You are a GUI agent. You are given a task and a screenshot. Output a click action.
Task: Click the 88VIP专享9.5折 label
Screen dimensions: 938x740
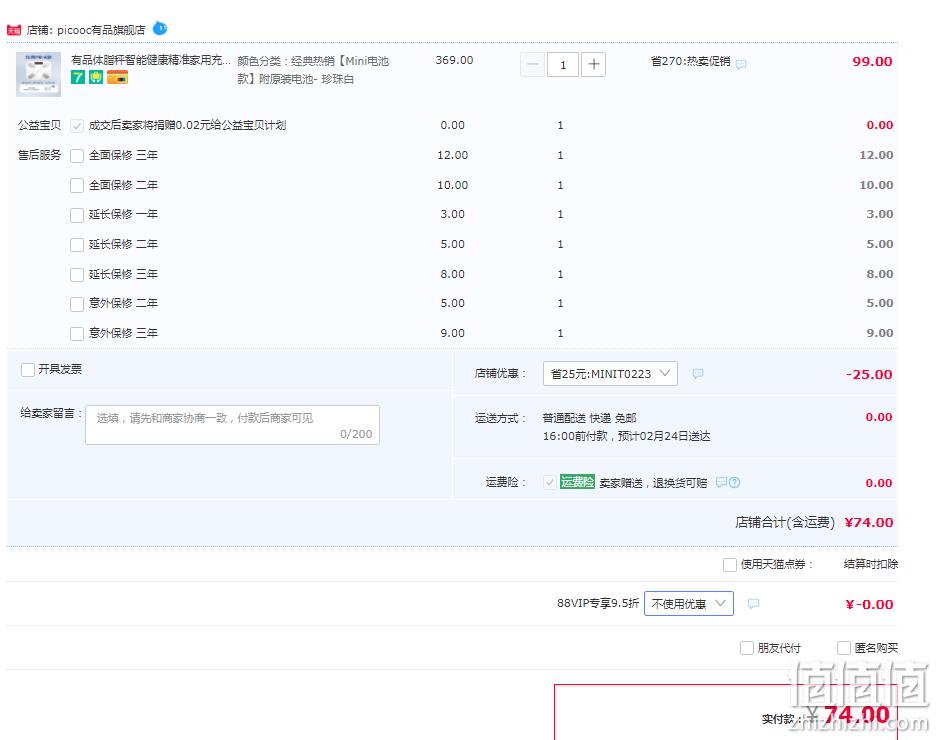pyautogui.click(x=598, y=603)
